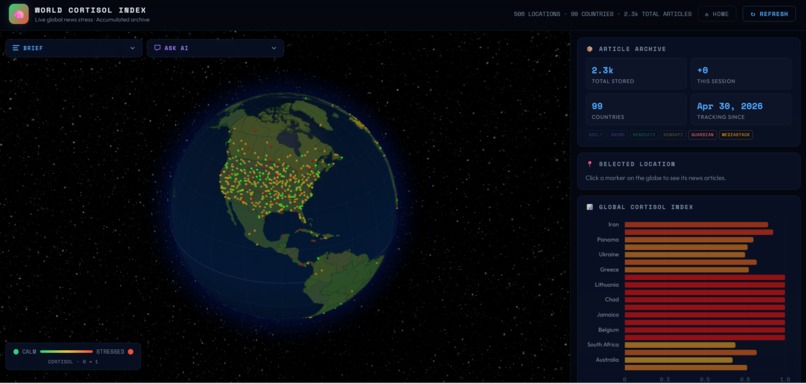The width and height of the screenshot is (806, 384).
Task: Select the Iran bar in the chart
Action: pos(696,225)
